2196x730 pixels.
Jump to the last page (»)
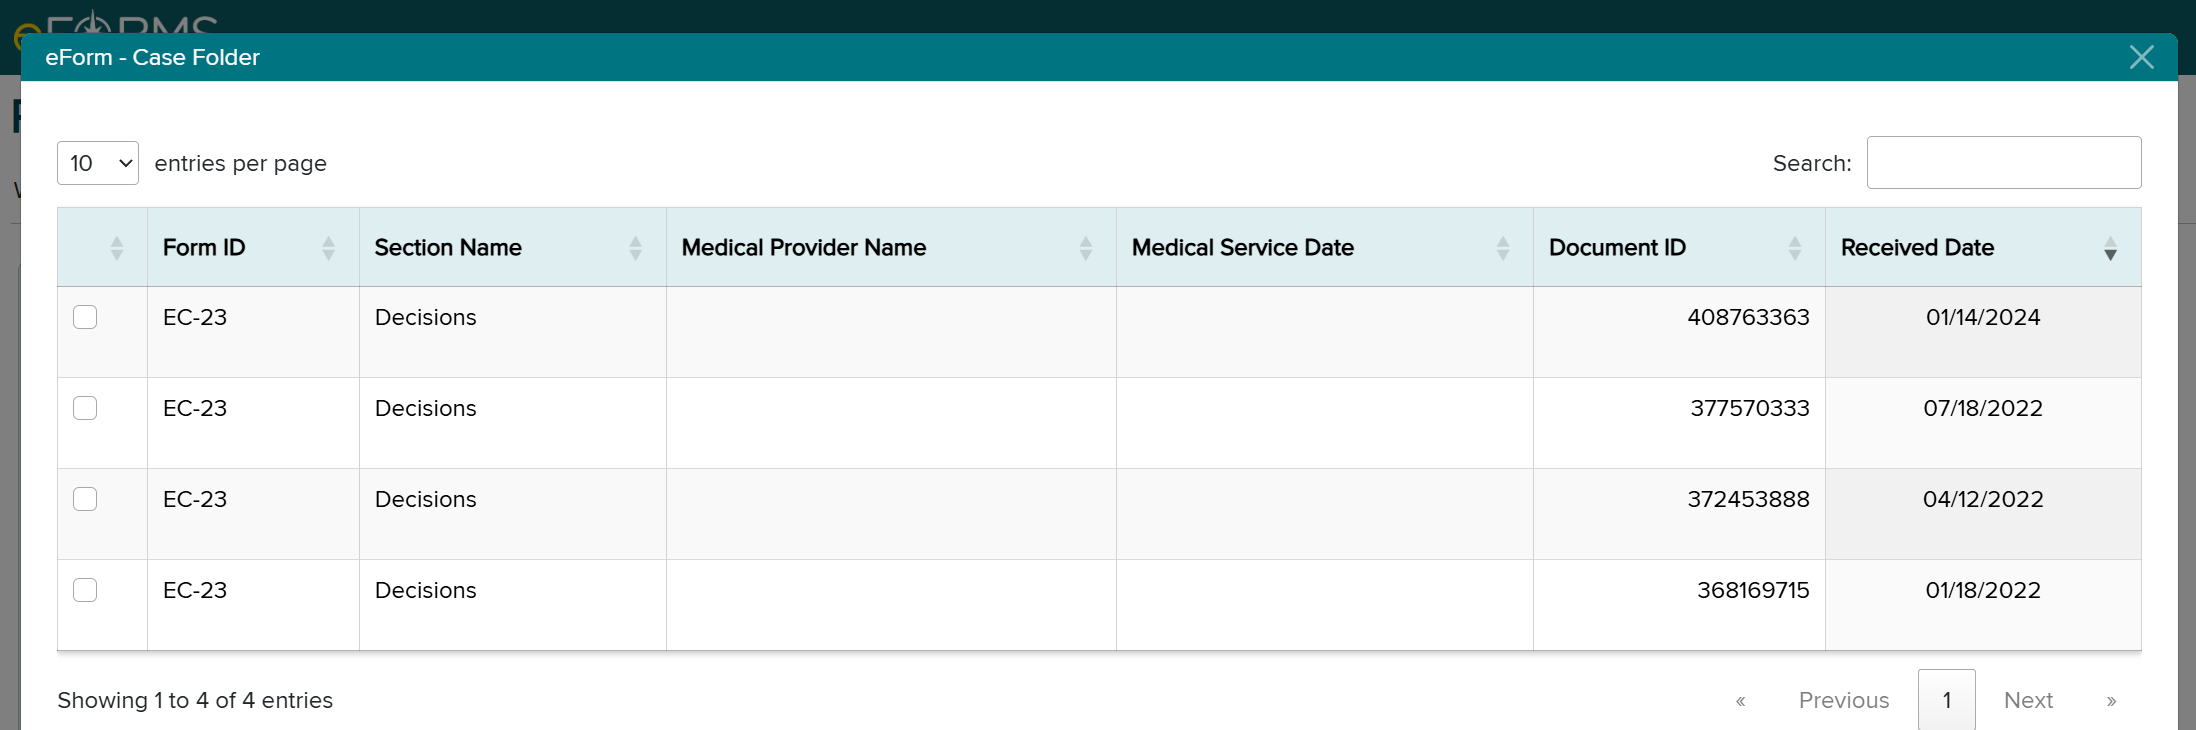click(x=2111, y=700)
